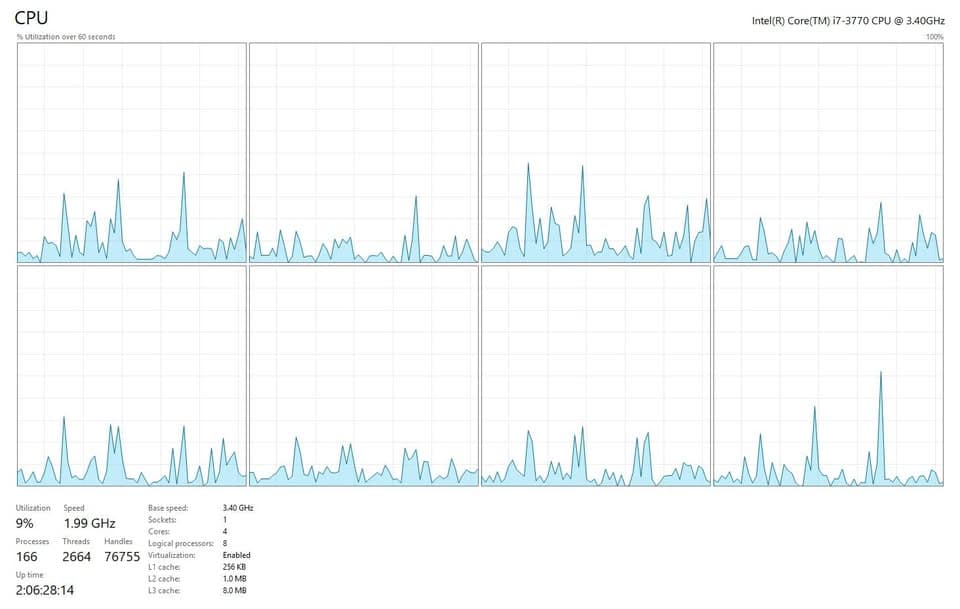Click the handles count 76755
The width and height of the screenshot is (960, 609).
[122, 556]
